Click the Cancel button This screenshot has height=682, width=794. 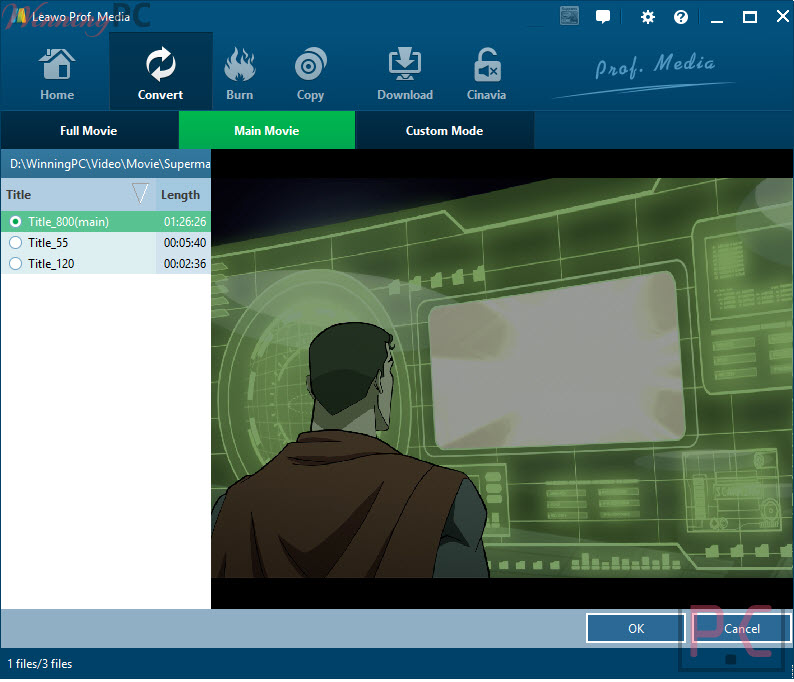coord(742,628)
